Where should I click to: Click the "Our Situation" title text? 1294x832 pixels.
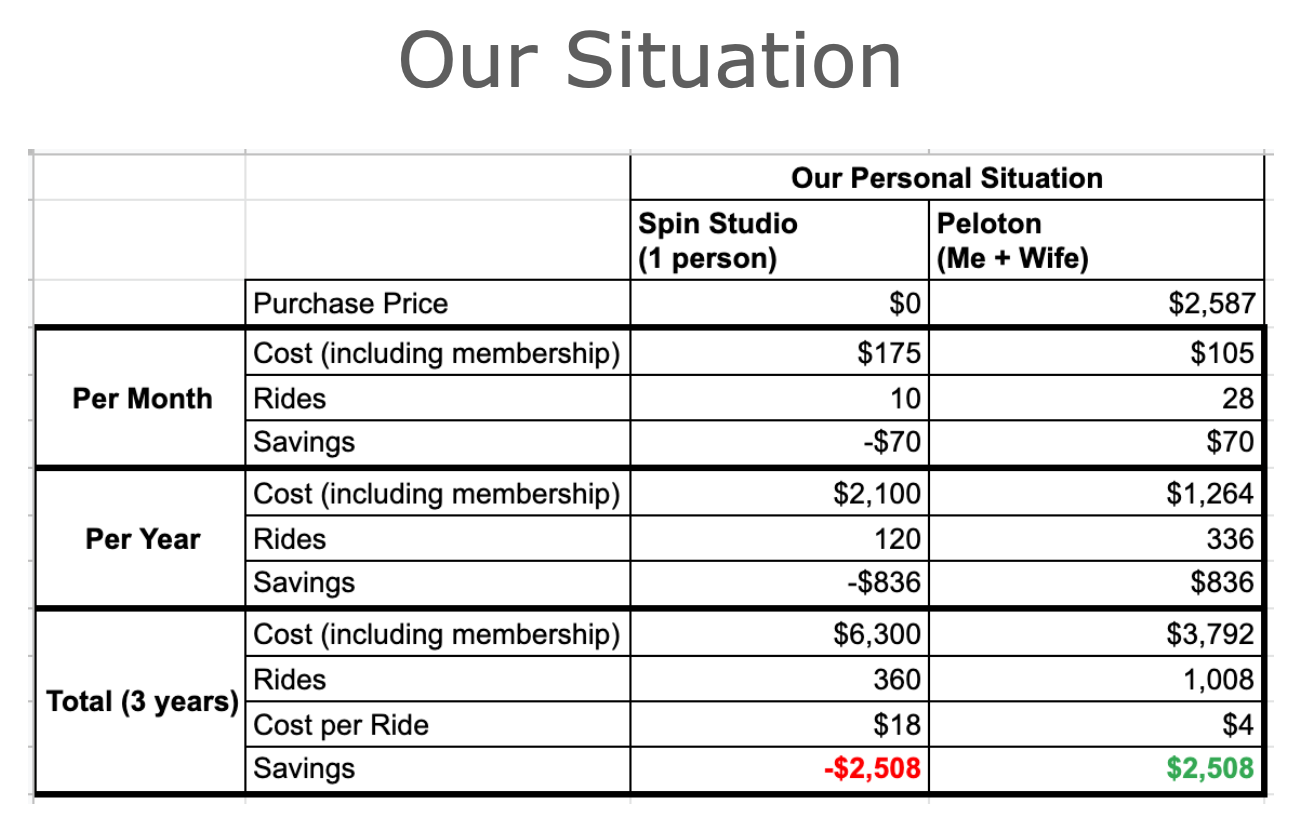[x=650, y=60]
